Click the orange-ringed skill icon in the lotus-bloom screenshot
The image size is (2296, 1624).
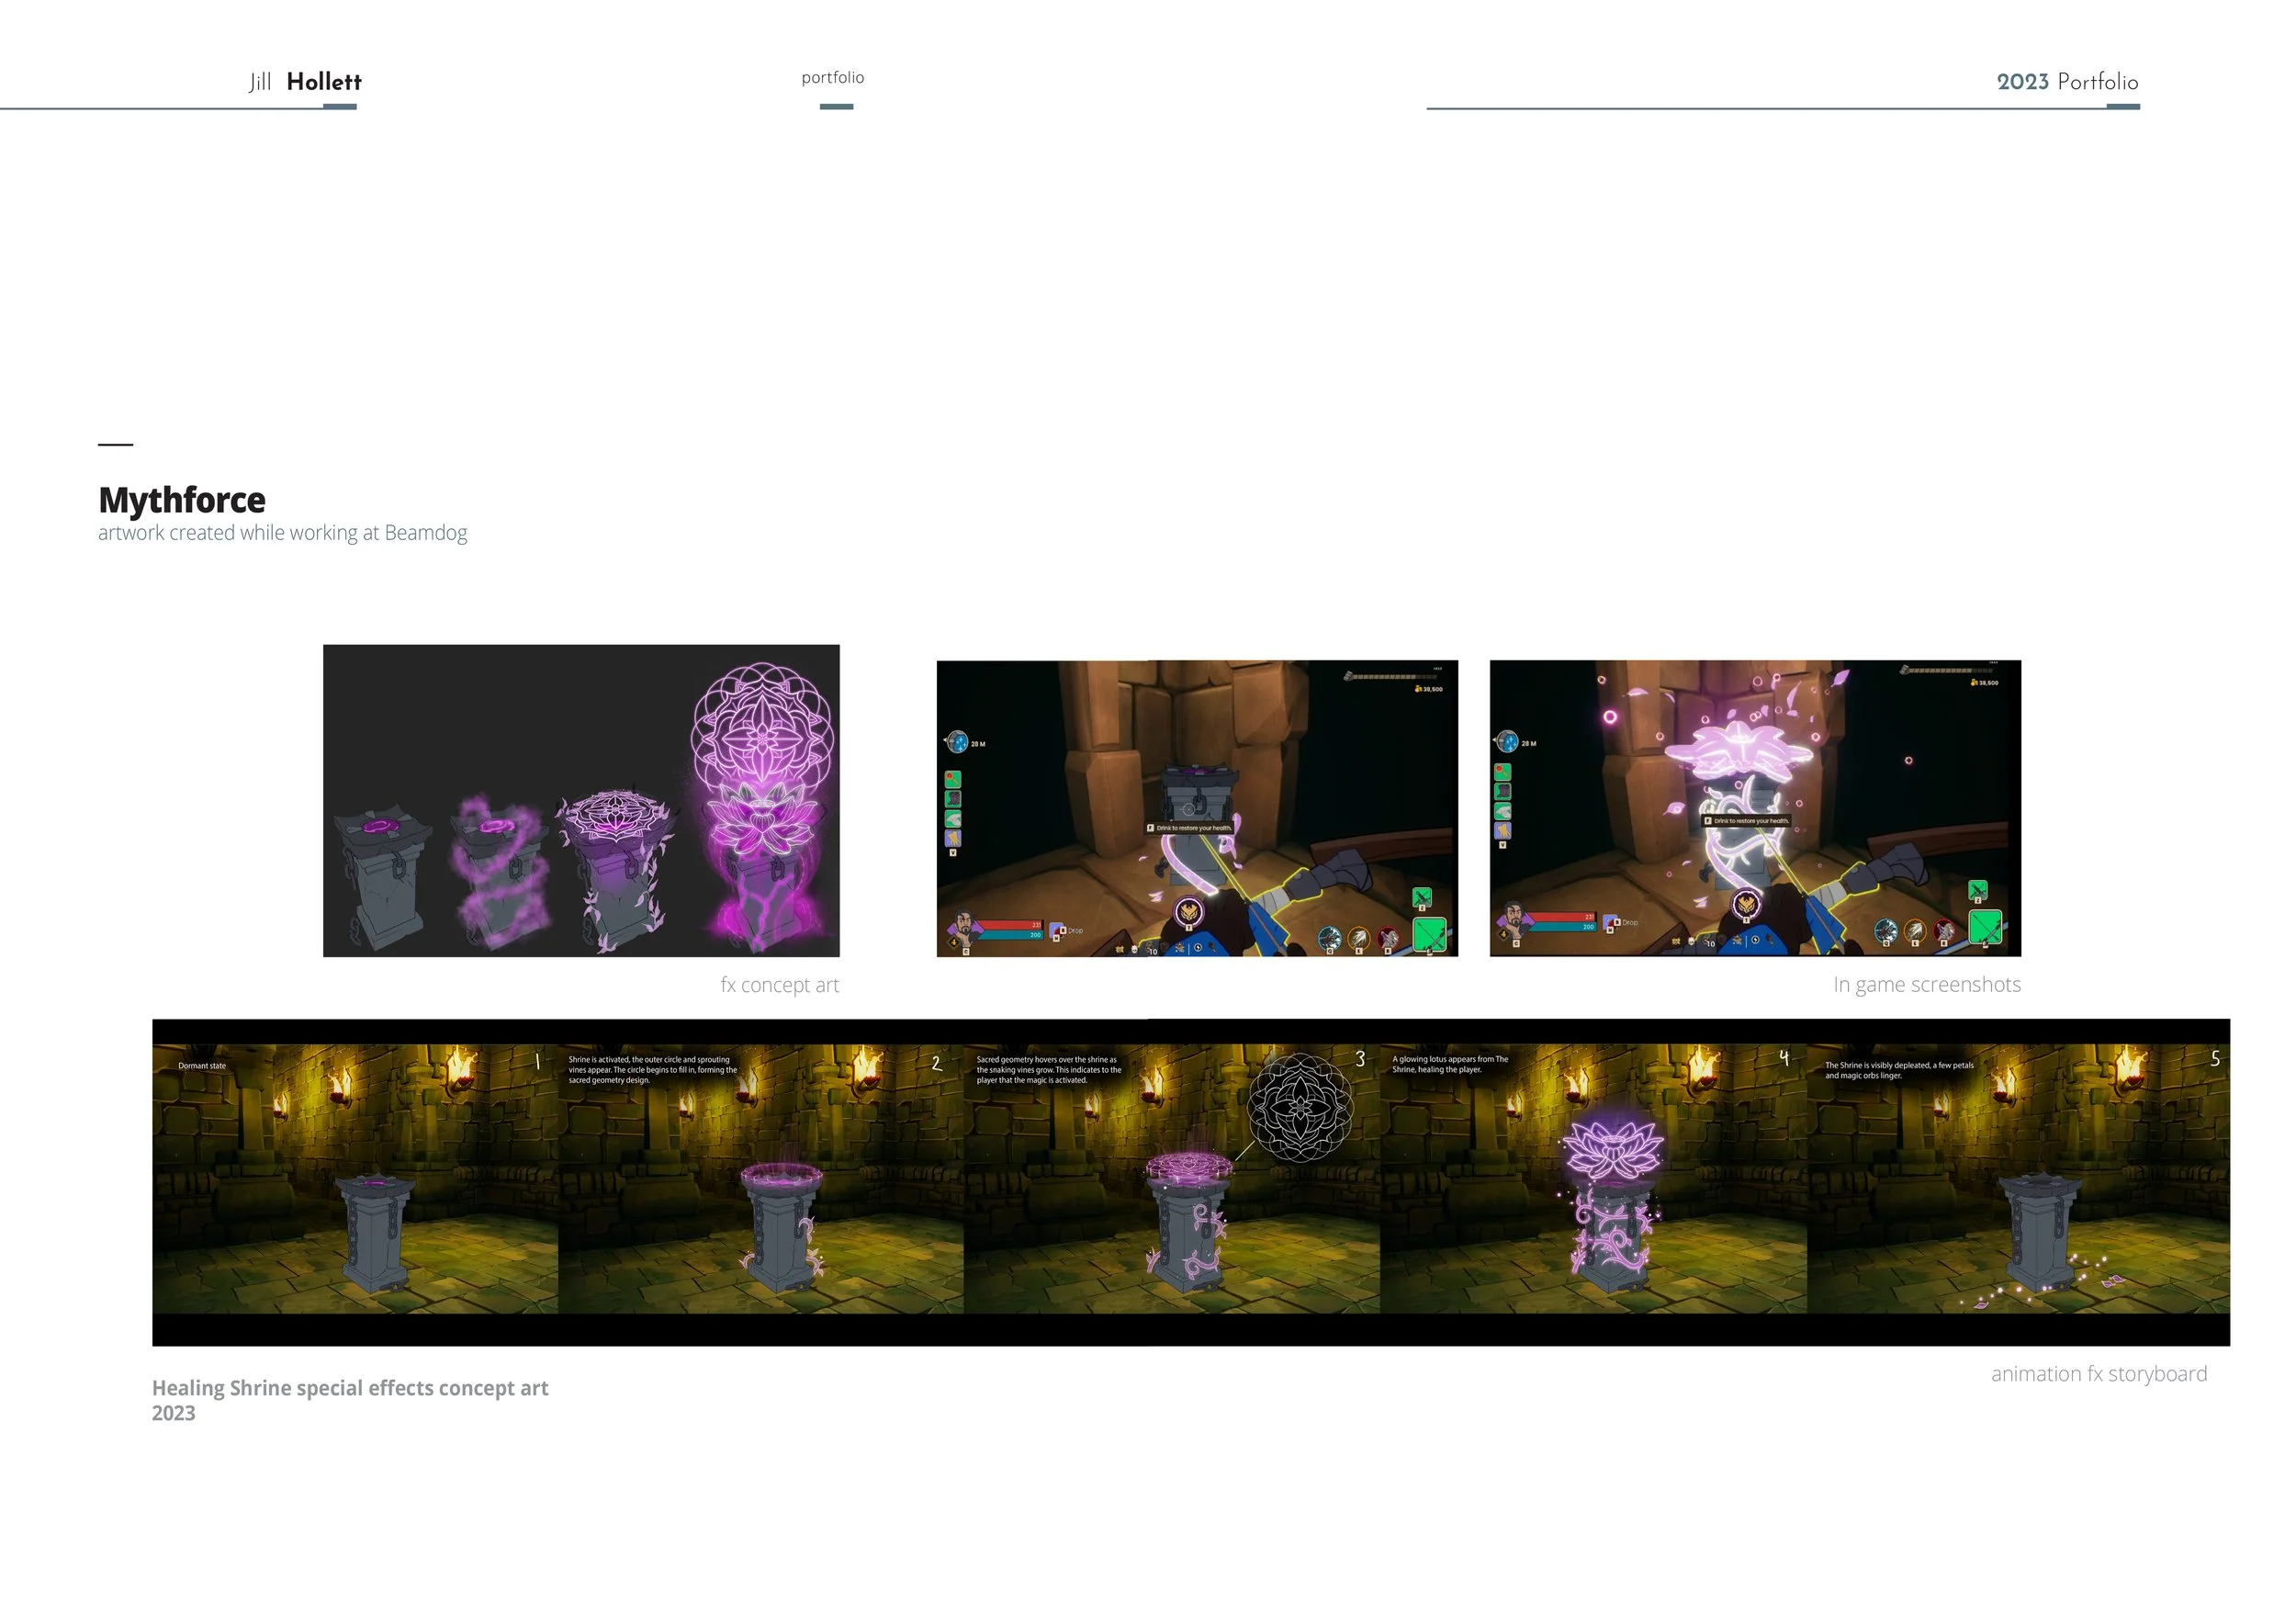coord(1915,930)
